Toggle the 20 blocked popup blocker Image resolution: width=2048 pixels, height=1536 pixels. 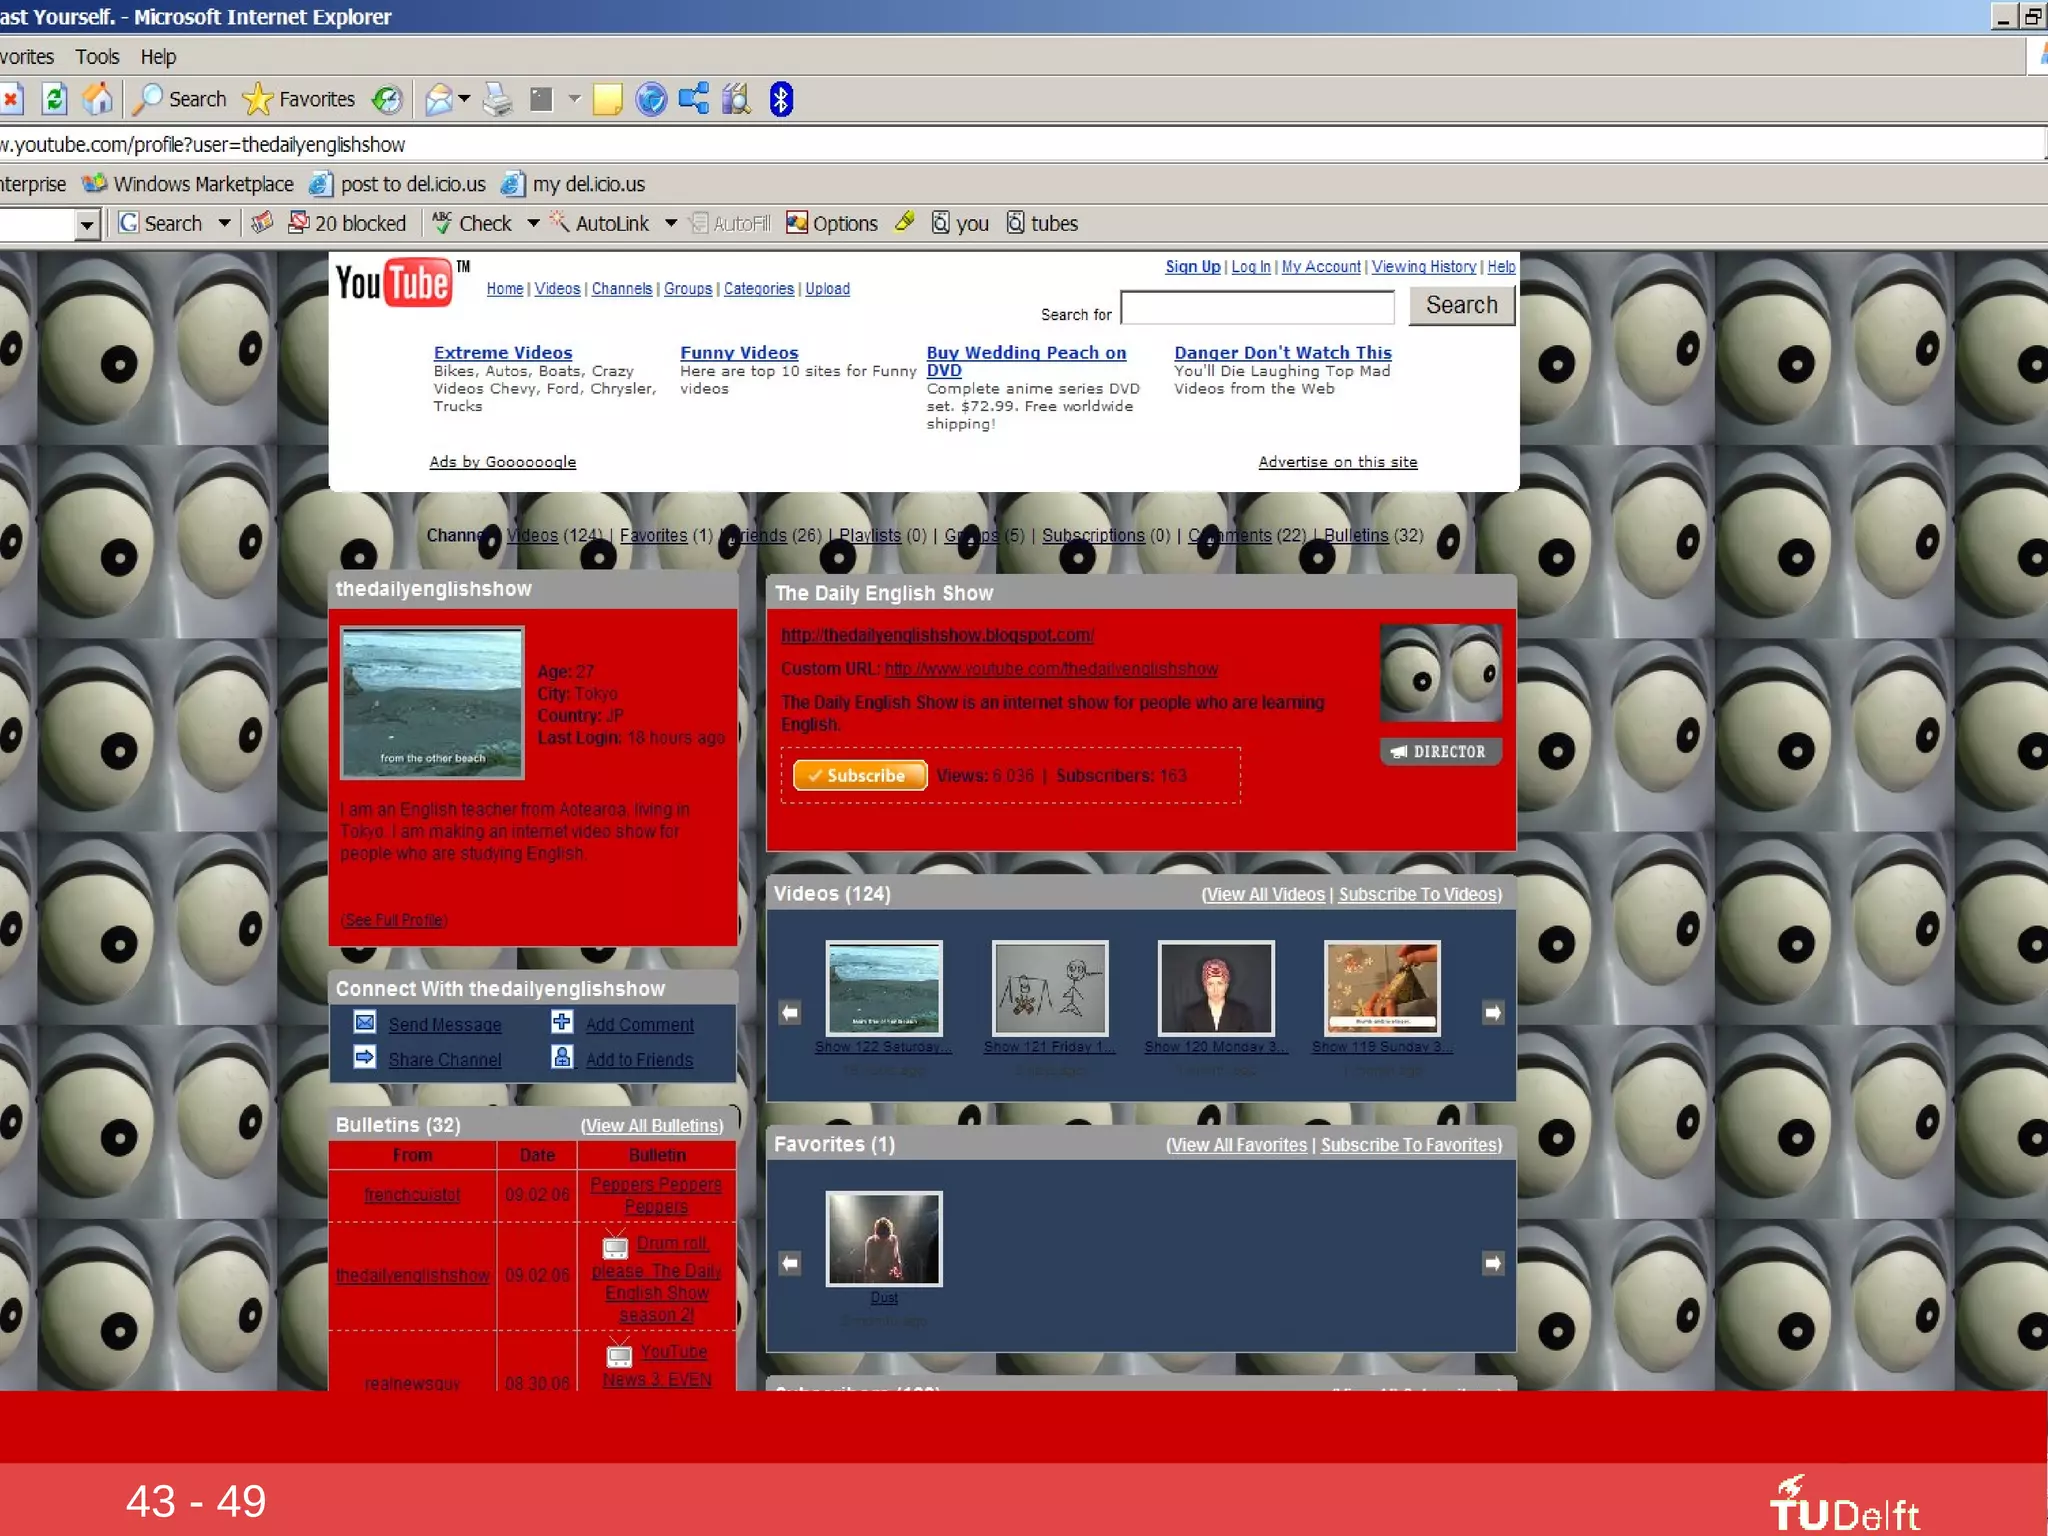pos(347,223)
